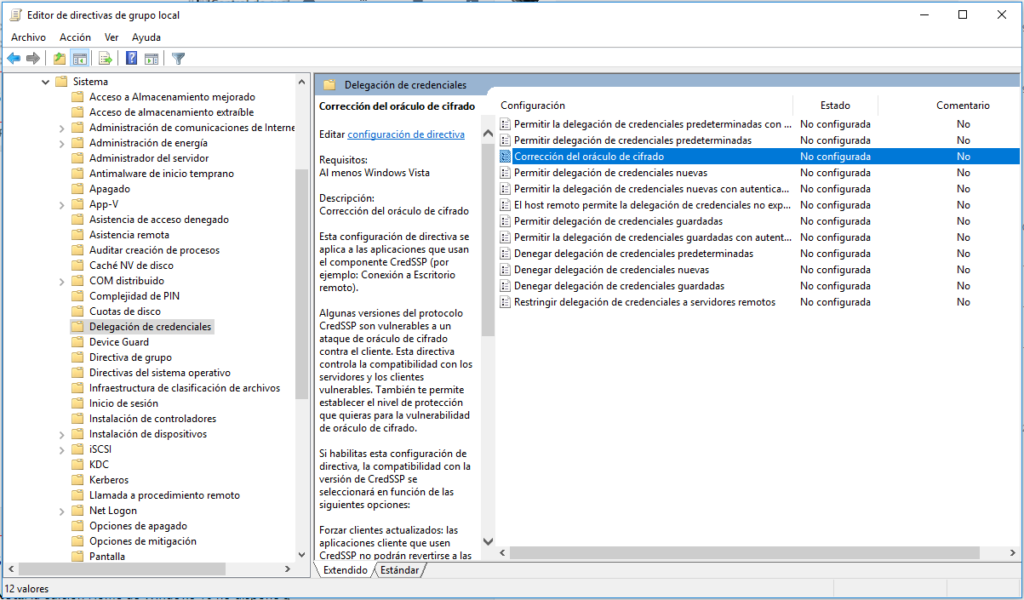
Task: Open the Ver menu
Action: click(112, 37)
